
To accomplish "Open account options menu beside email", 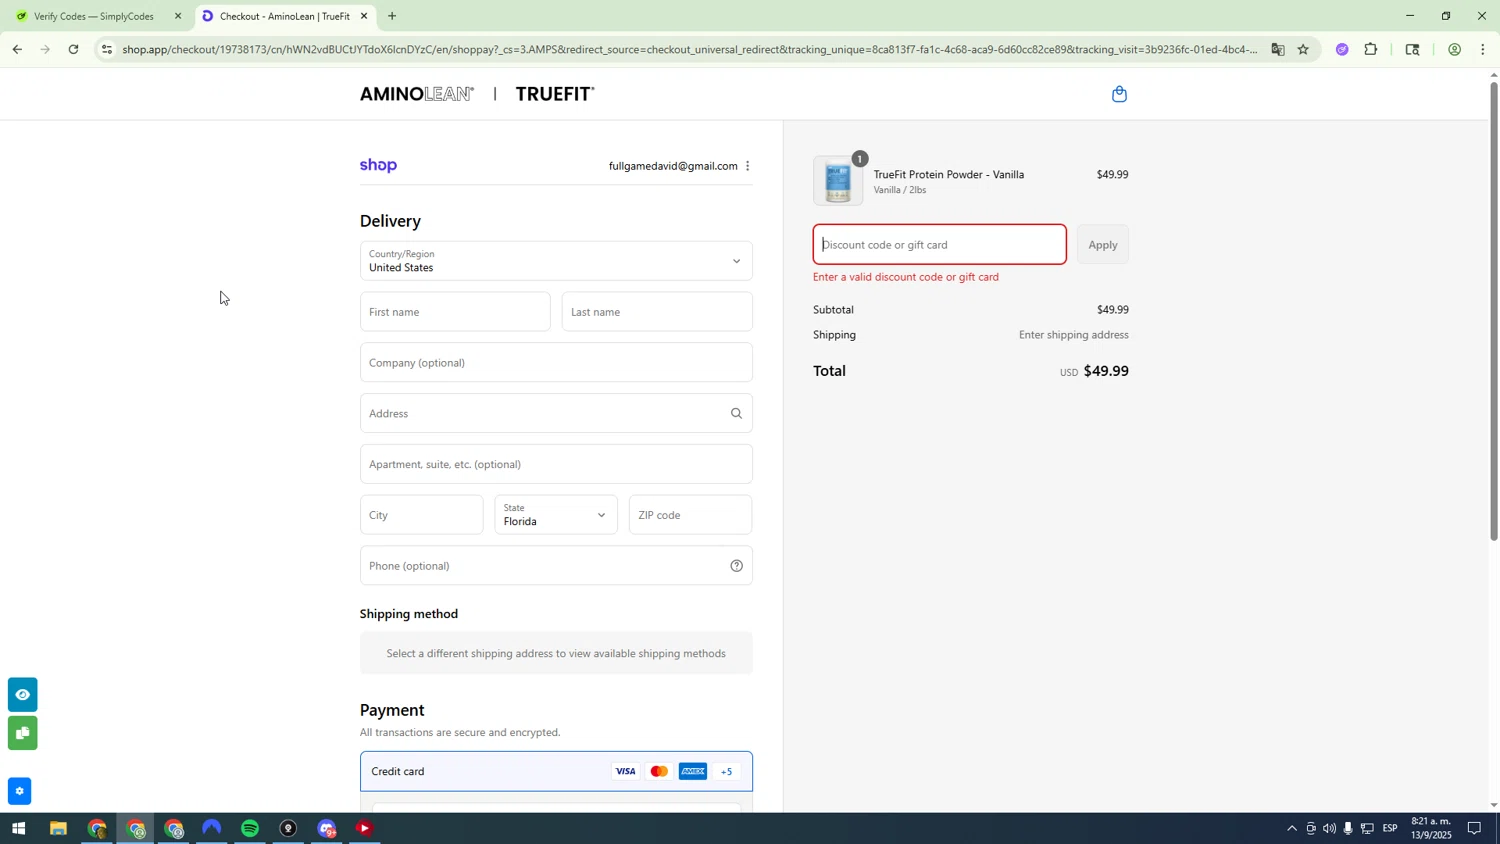I will [x=747, y=166].
